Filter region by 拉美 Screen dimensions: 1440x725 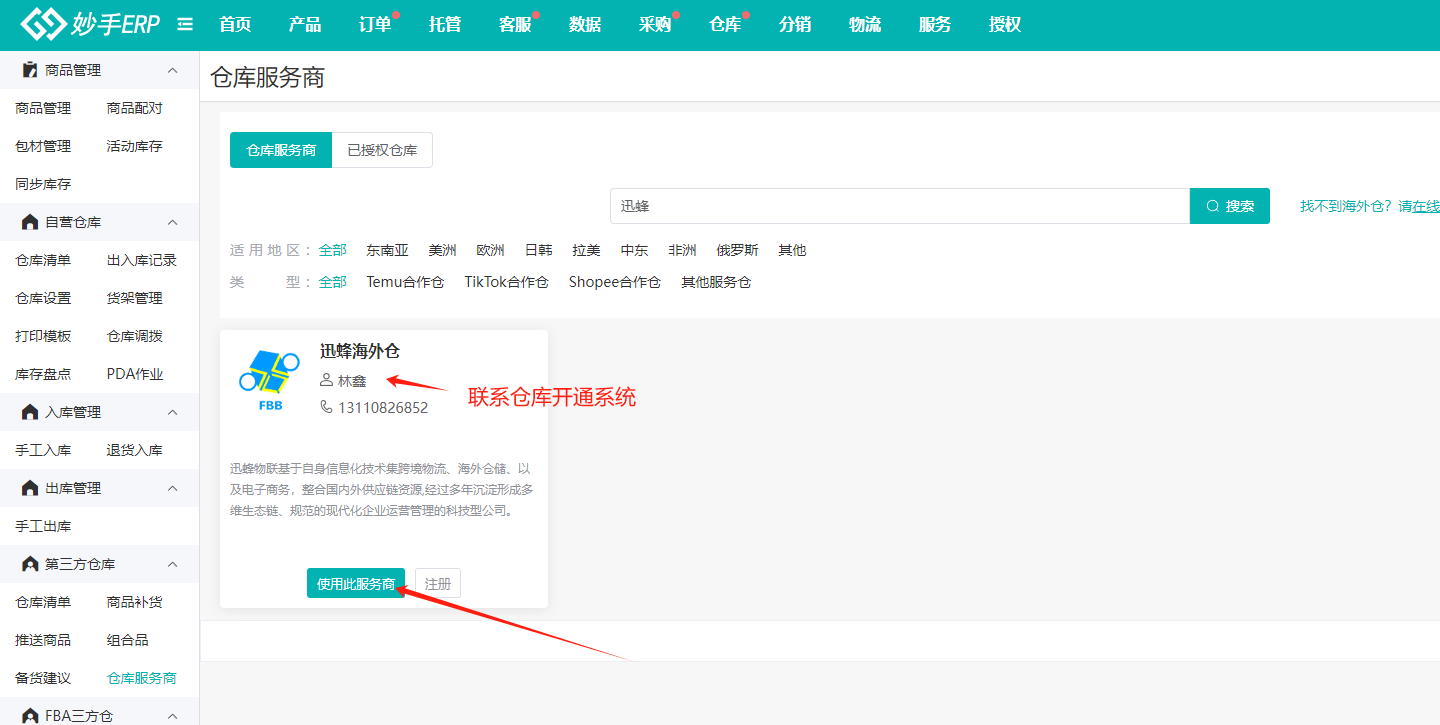click(586, 250)
